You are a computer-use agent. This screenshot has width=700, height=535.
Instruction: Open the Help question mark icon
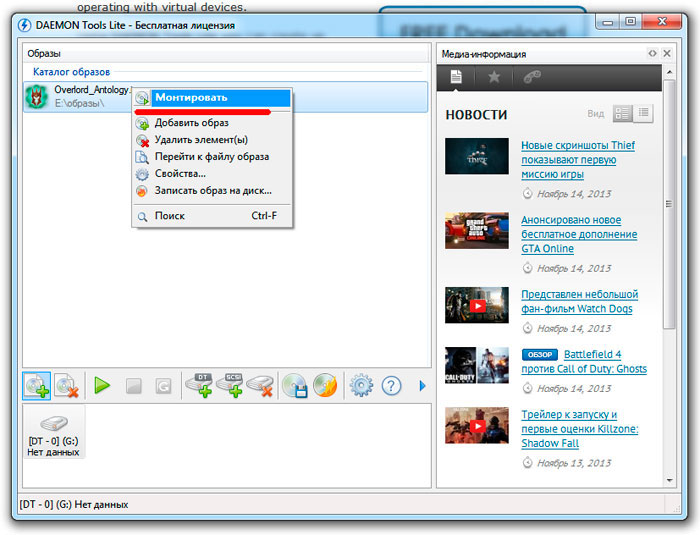coord(392,385)
